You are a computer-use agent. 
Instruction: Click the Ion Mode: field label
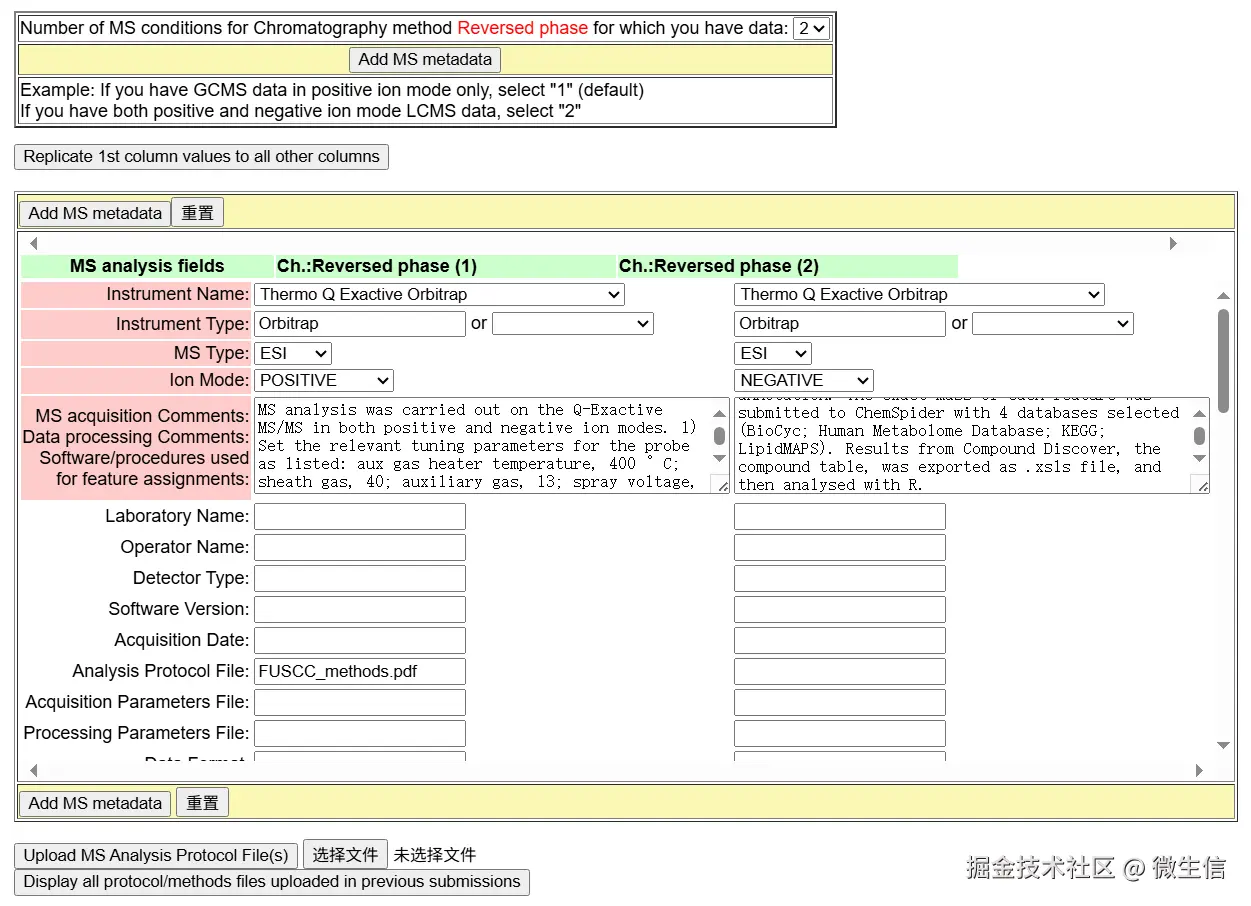coord(209,381)
